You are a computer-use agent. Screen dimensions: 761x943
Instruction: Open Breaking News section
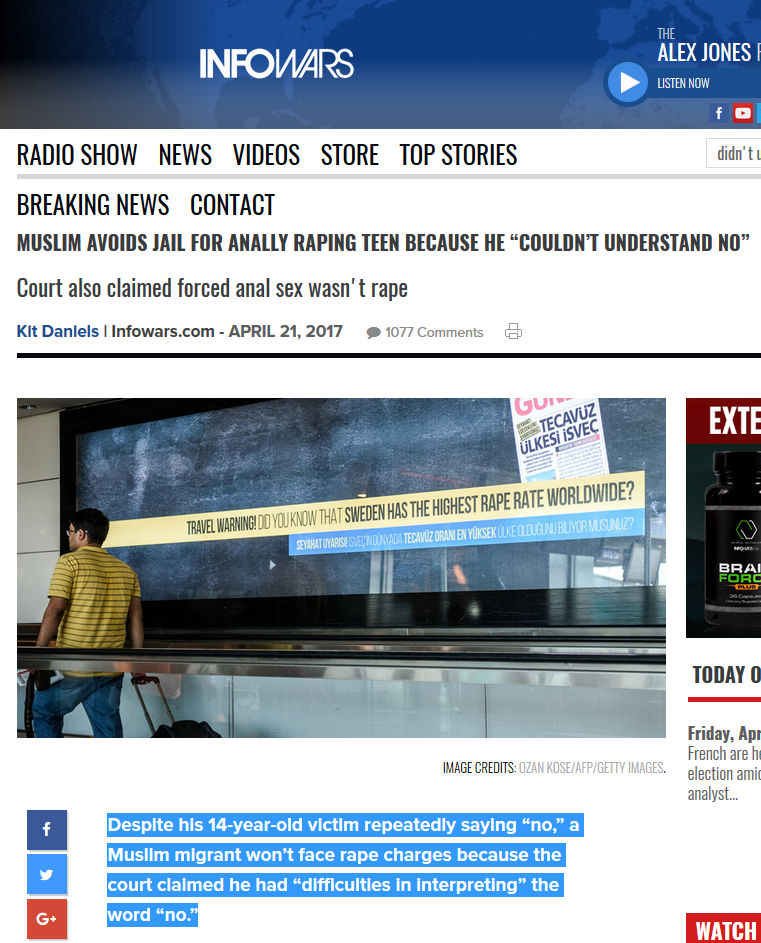pyautogui.click(x=93, y=205)
